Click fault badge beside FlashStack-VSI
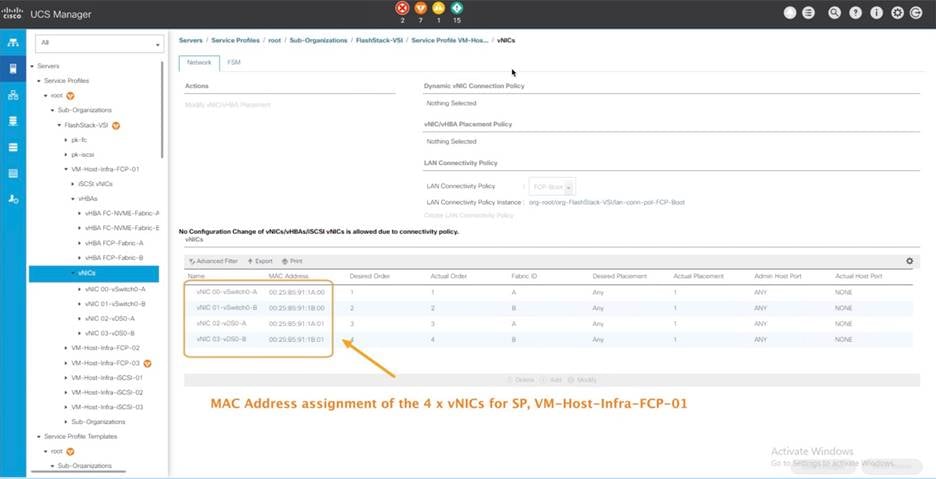The height and width of the screenshot is (479, 936). coord(116,125)
